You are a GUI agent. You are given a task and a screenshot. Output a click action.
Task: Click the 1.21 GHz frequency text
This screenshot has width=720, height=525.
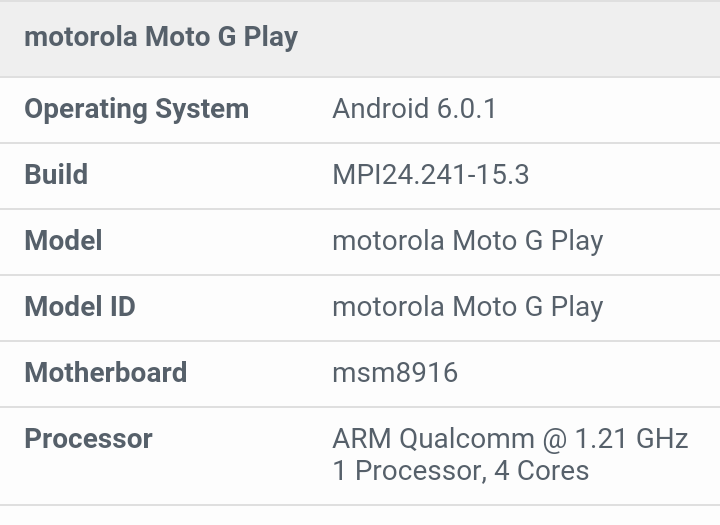click(x=631, y=439)
